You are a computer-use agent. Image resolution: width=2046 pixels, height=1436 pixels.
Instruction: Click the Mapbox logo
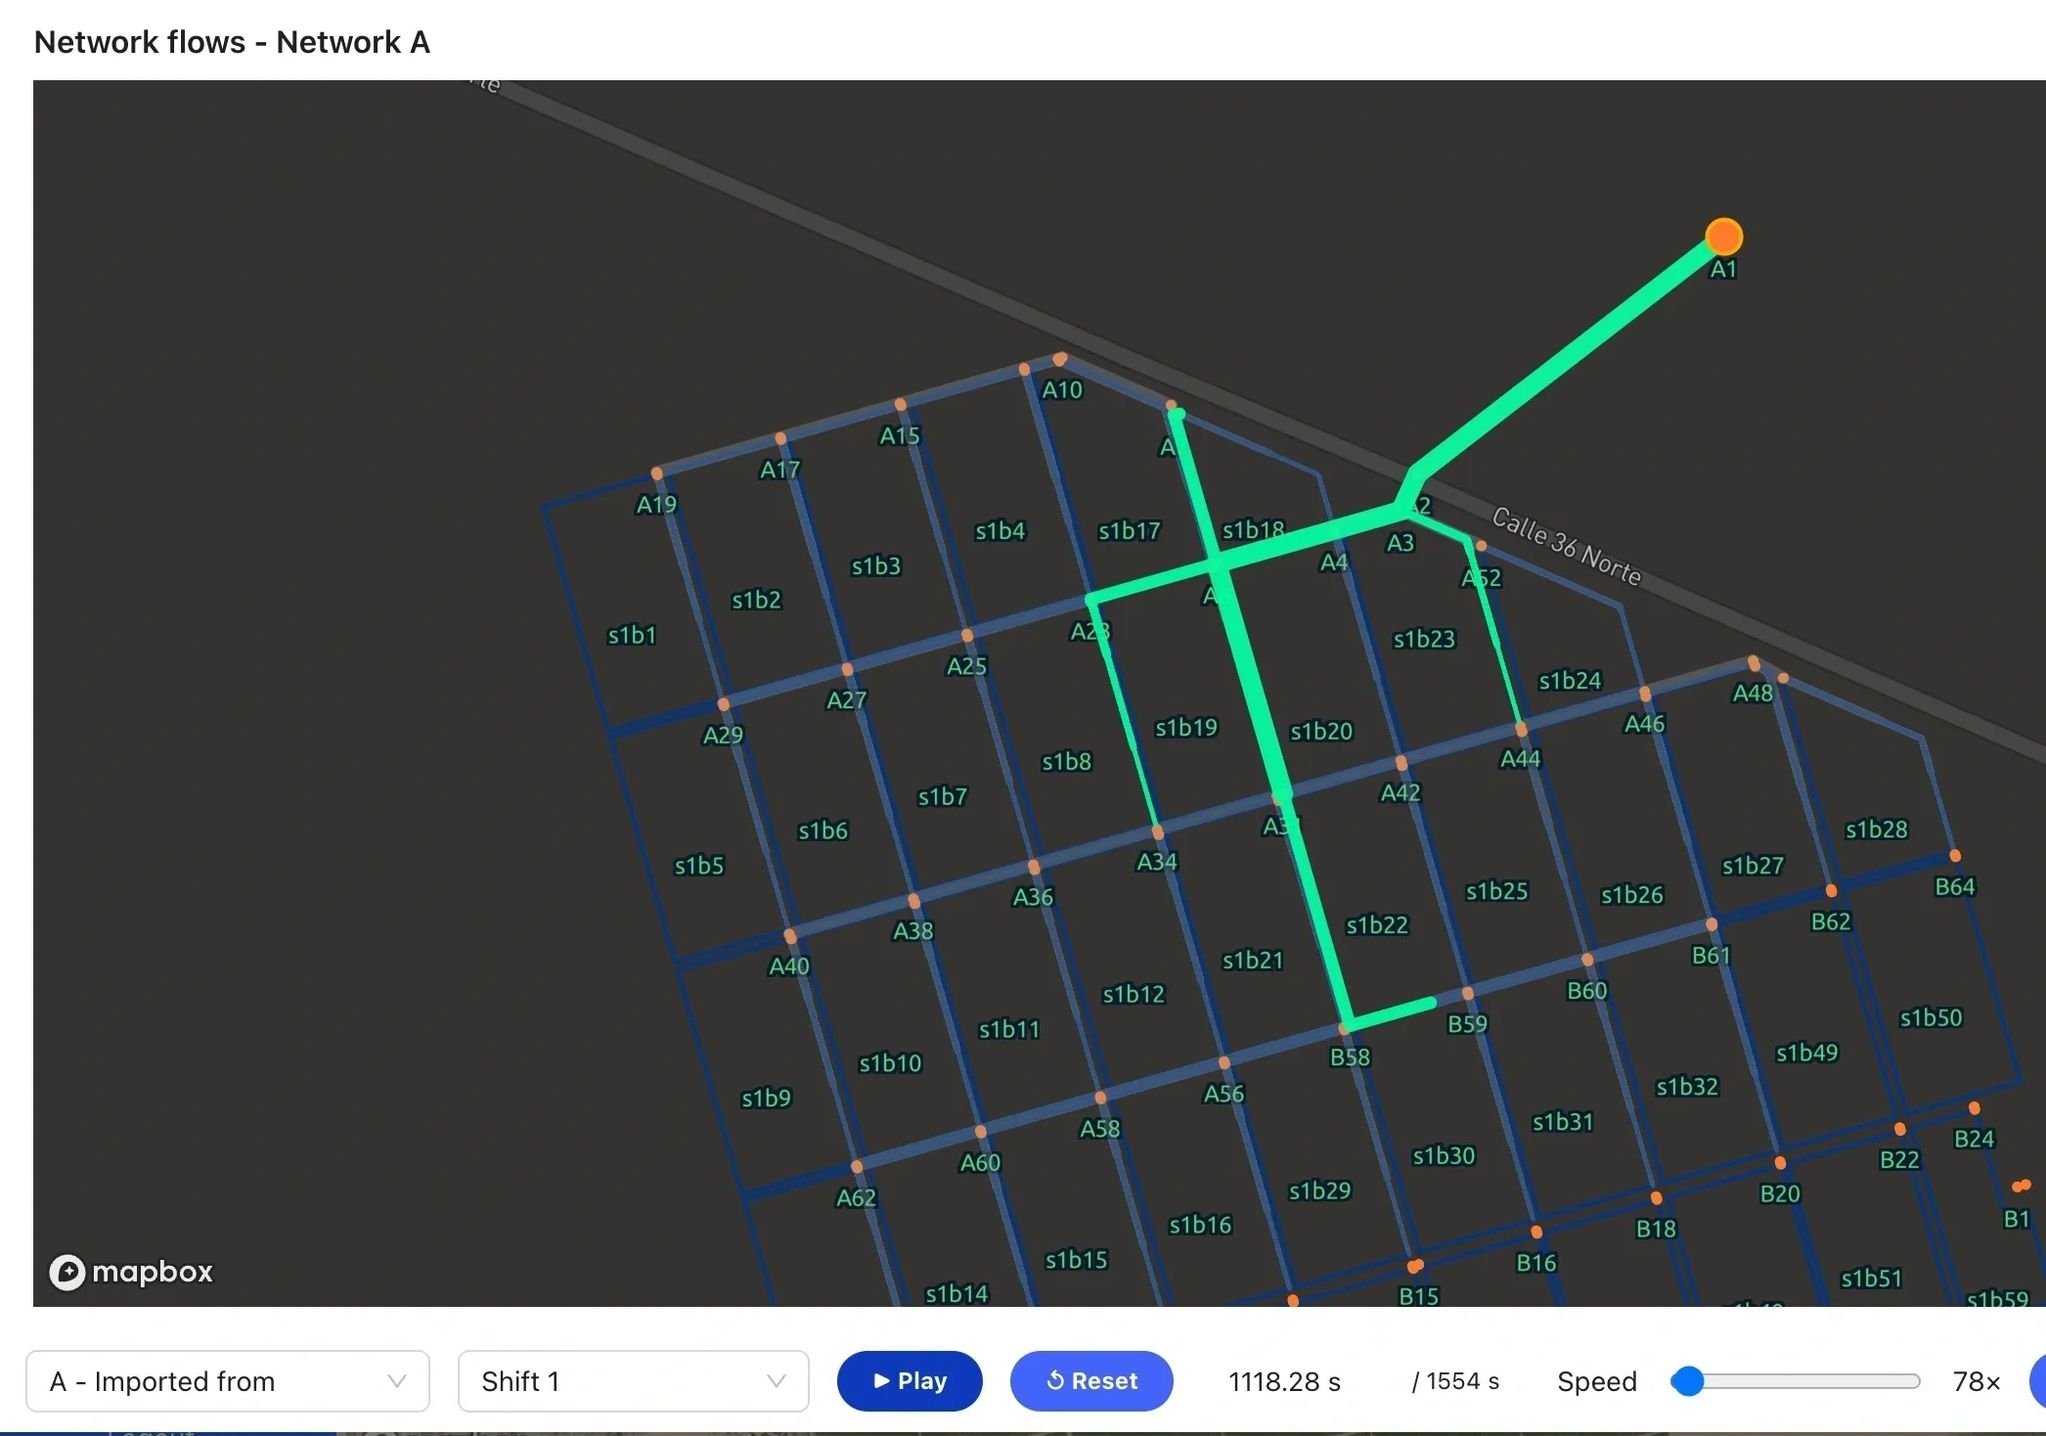[x=131, y=1272]
